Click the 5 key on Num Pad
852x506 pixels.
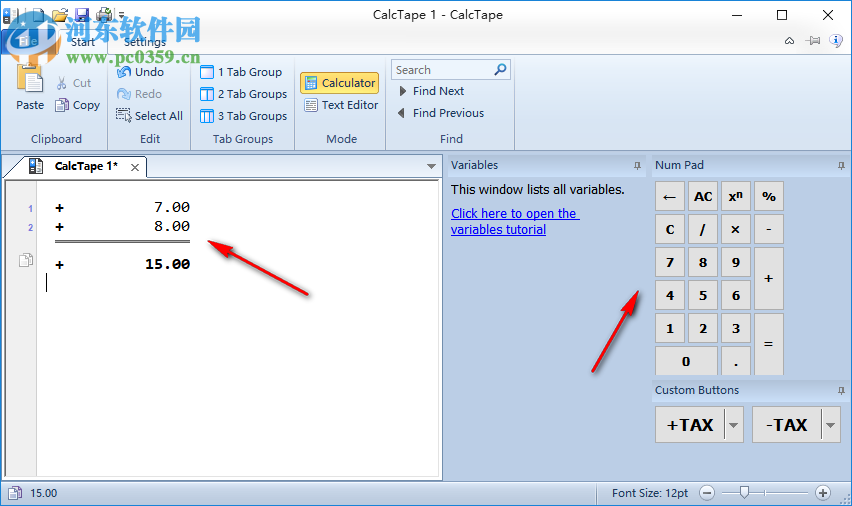click(x=703, y=295)
